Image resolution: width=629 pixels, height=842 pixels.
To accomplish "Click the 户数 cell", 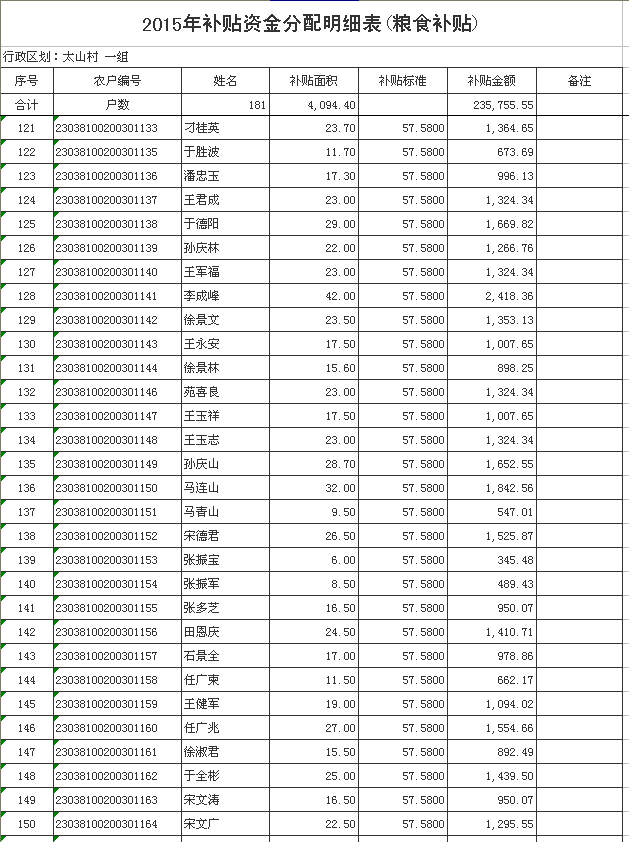I will [118, 105].
